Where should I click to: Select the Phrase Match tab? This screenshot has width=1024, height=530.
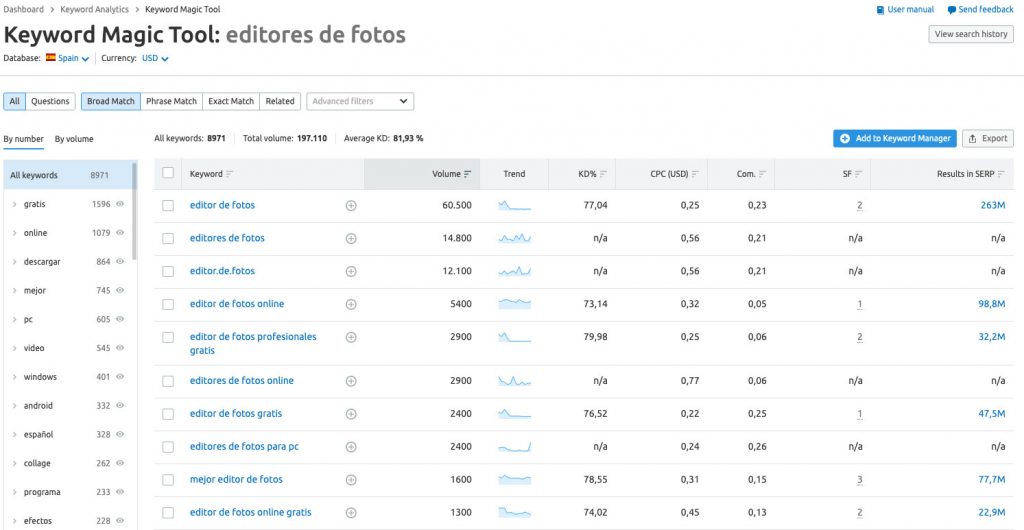click(x=171, y=101)
